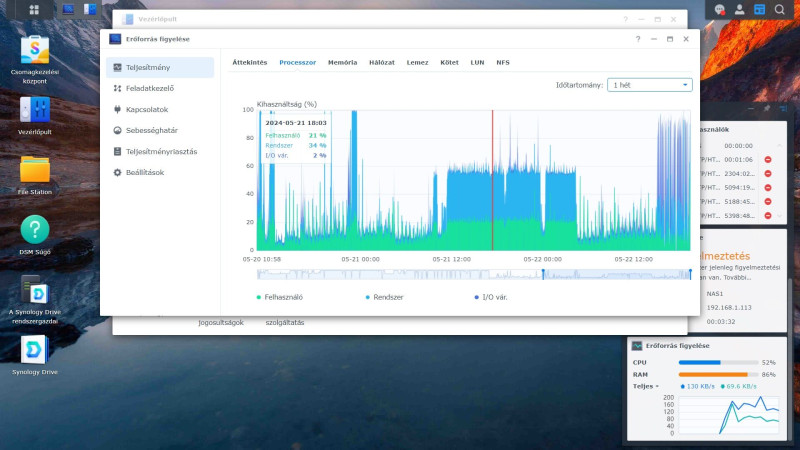
Task: Open the Vezérlőpult desktop icon
Action: [x=35, y=115]
